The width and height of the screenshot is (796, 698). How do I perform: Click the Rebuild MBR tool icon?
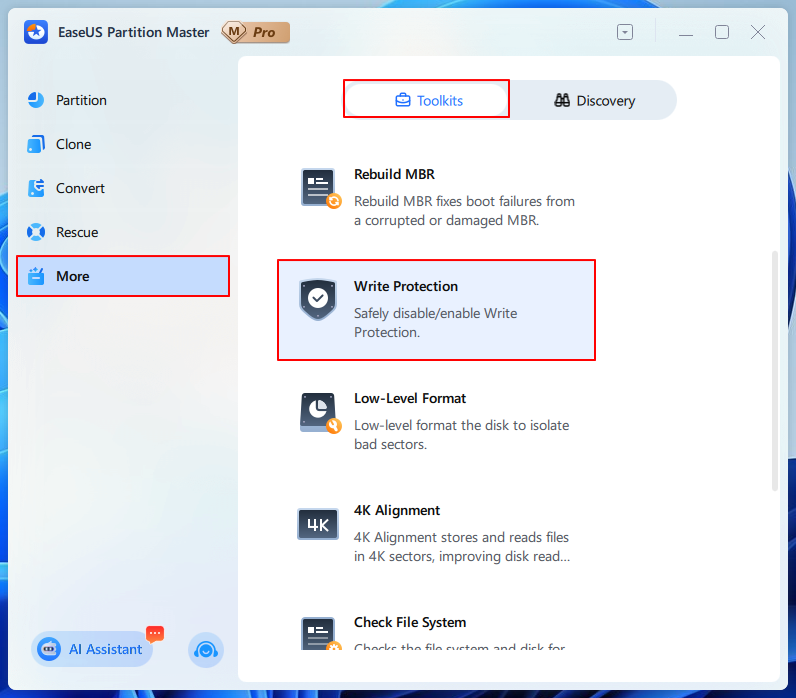(320, 188)
